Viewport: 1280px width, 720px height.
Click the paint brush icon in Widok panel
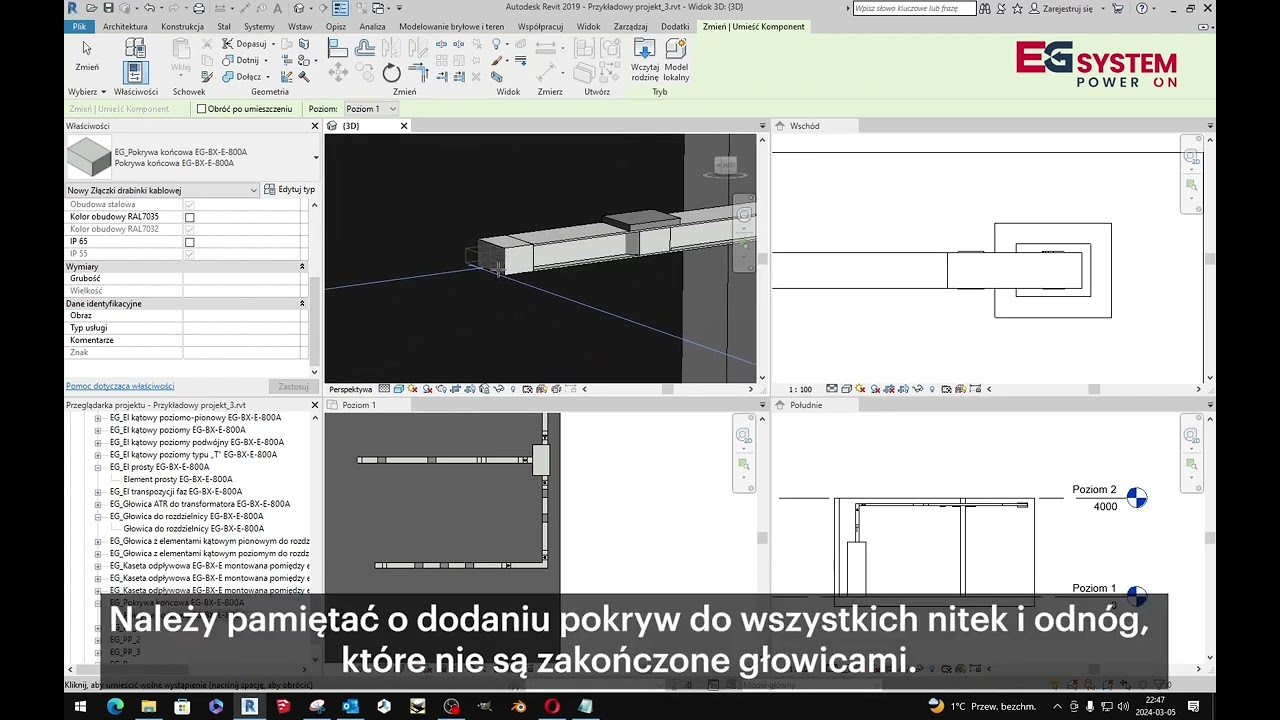click(497, 61)
